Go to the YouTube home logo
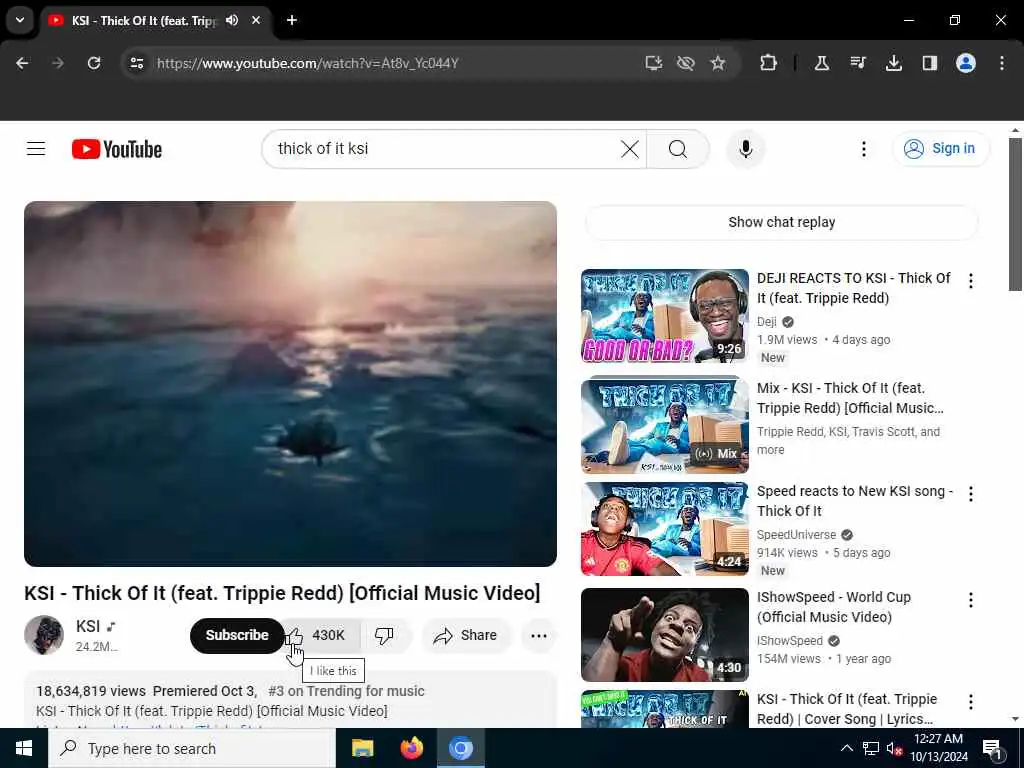Viewport: 1024px width, 768px height. 117,149
